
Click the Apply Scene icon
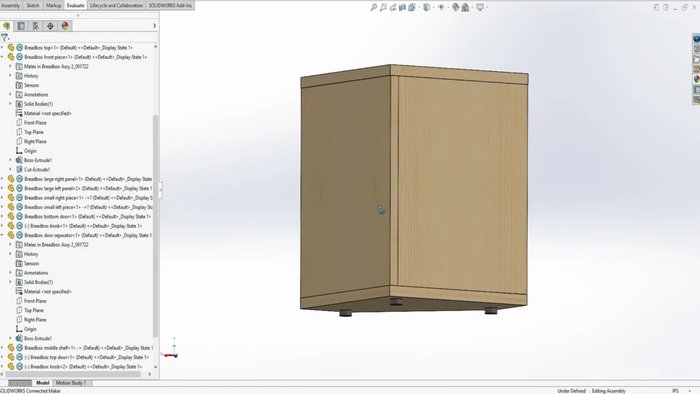[465, 7]
